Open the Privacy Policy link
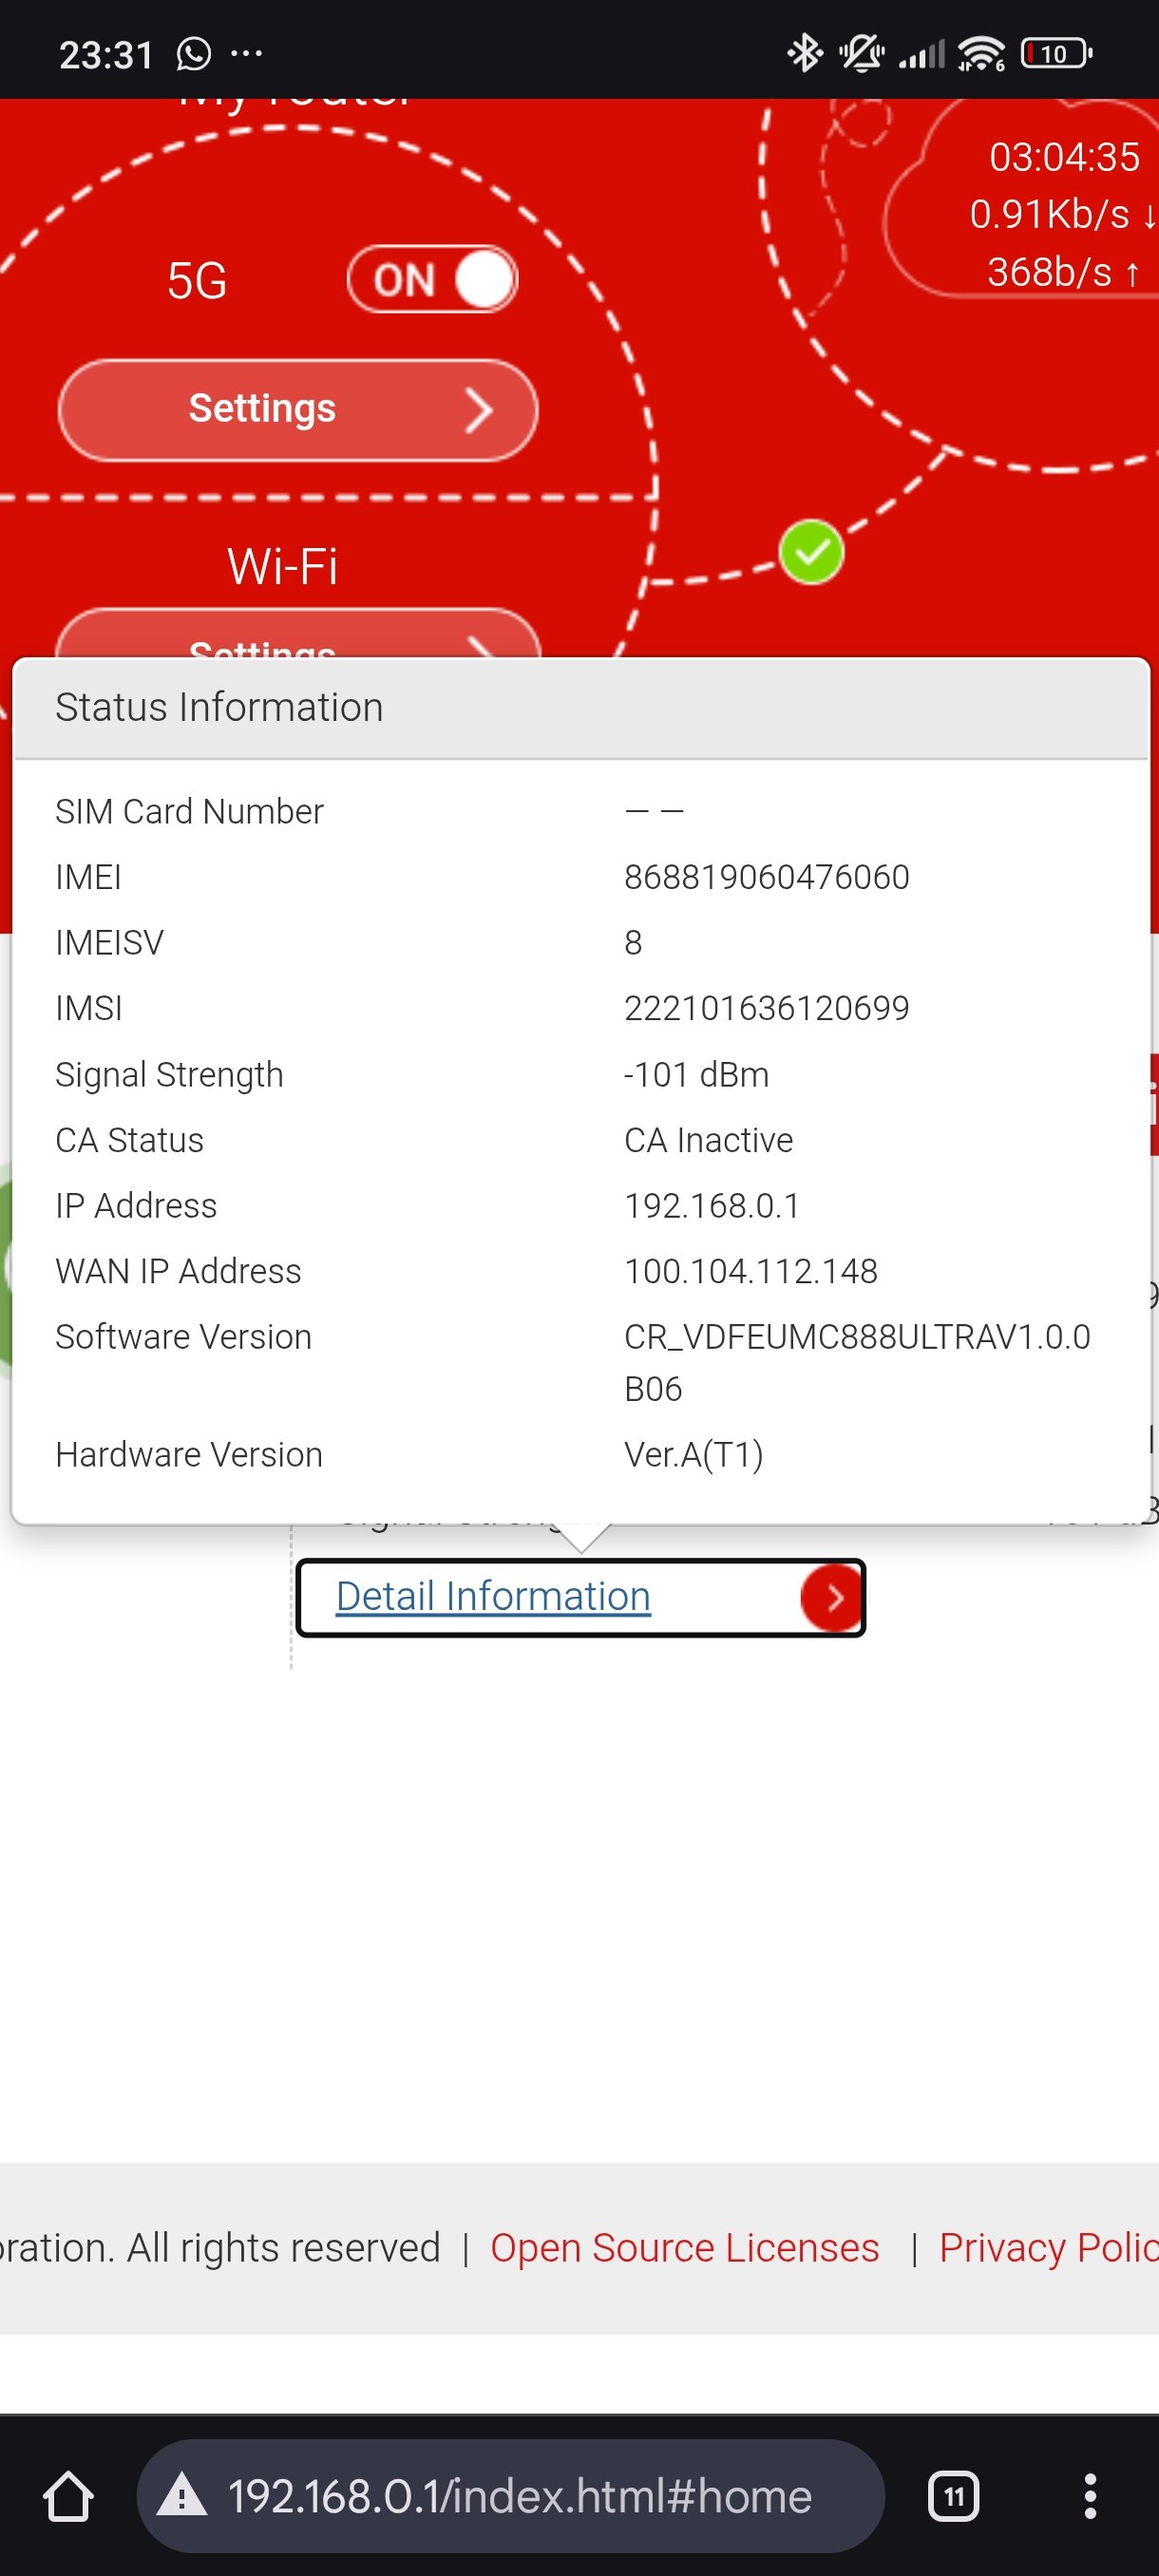 point(1048,2247)
